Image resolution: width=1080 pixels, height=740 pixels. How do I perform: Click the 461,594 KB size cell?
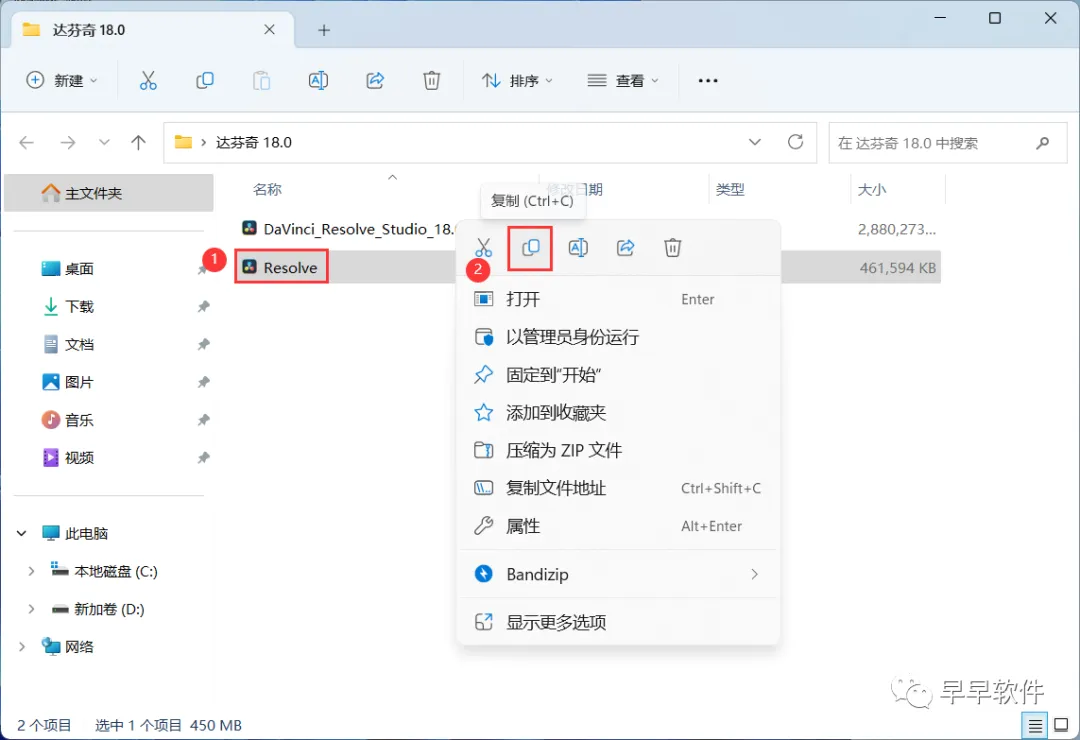pyautogui.click(x=897, y=268)
